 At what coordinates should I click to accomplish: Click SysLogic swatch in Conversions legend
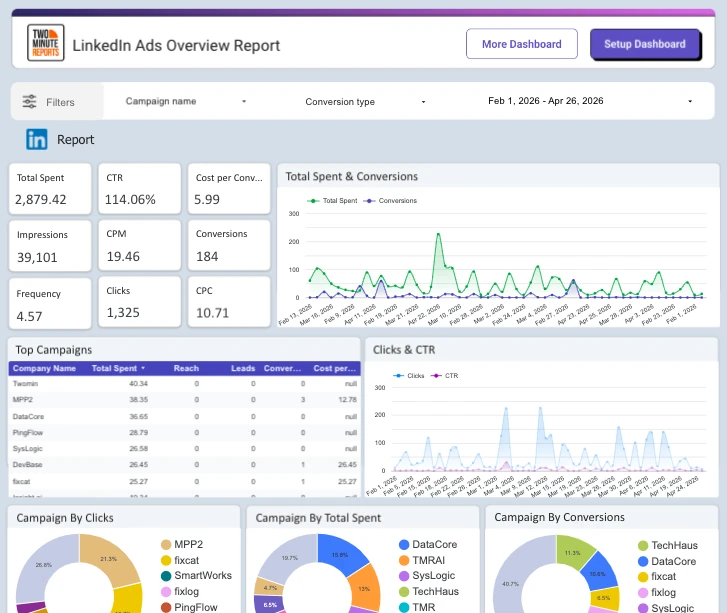tap(643, 608)
